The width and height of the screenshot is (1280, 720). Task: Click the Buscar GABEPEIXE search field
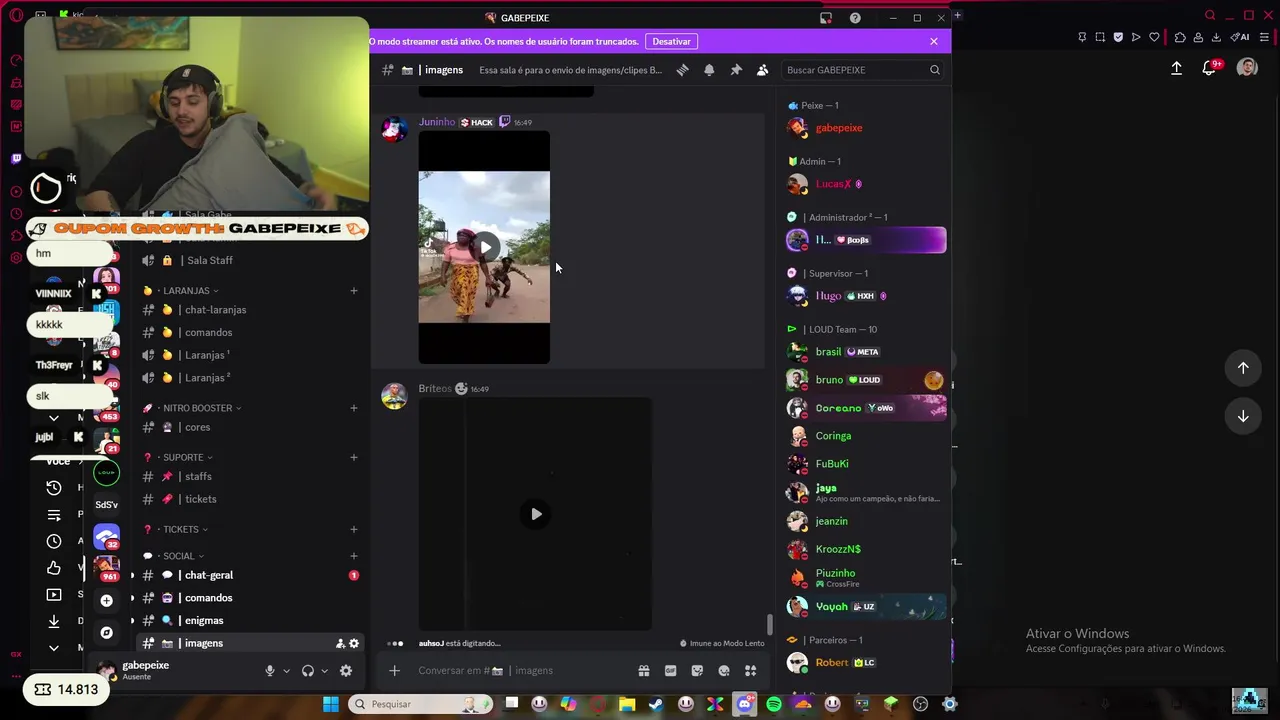(862, 70)
